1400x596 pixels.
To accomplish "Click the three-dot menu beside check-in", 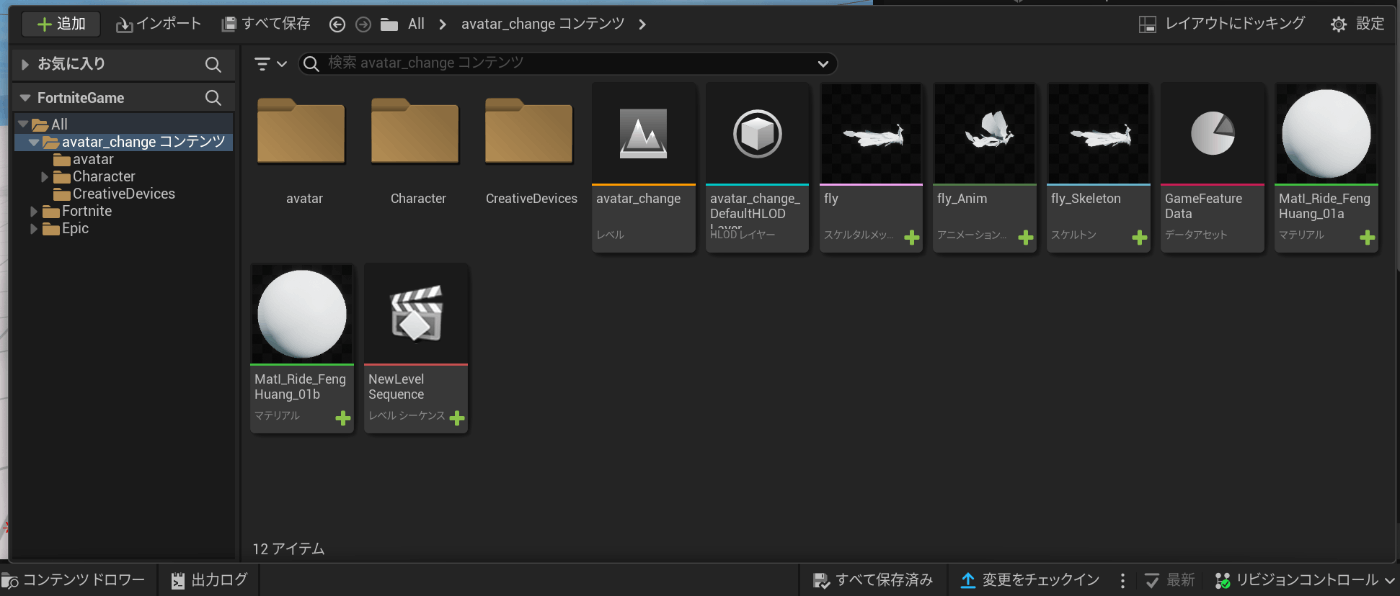I will click(1123, 580).
